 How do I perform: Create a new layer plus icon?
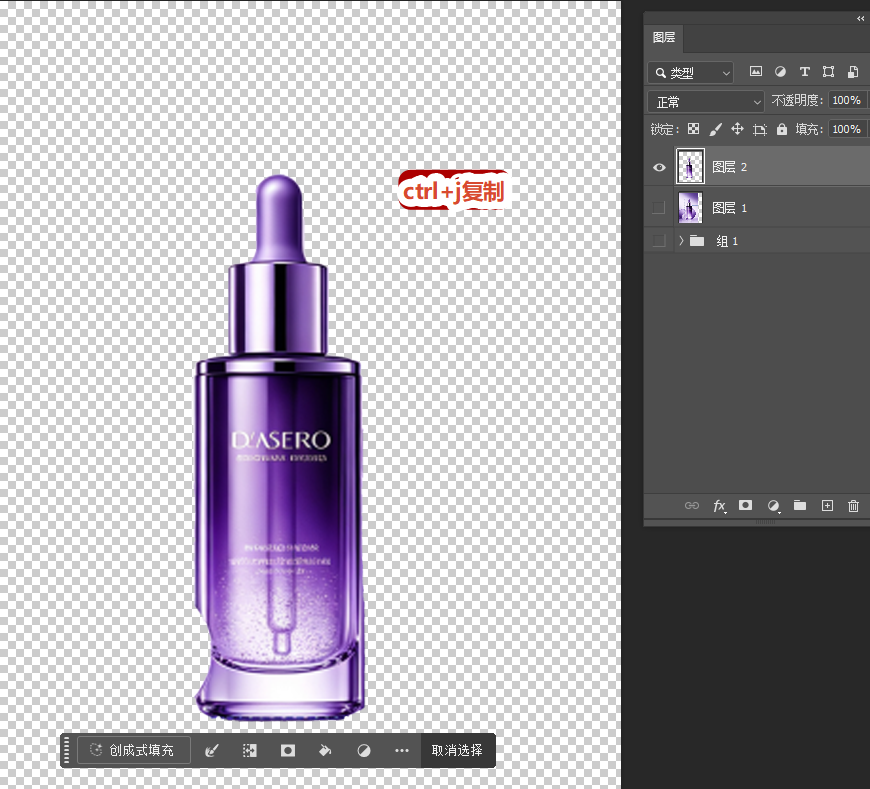(827, 505)
